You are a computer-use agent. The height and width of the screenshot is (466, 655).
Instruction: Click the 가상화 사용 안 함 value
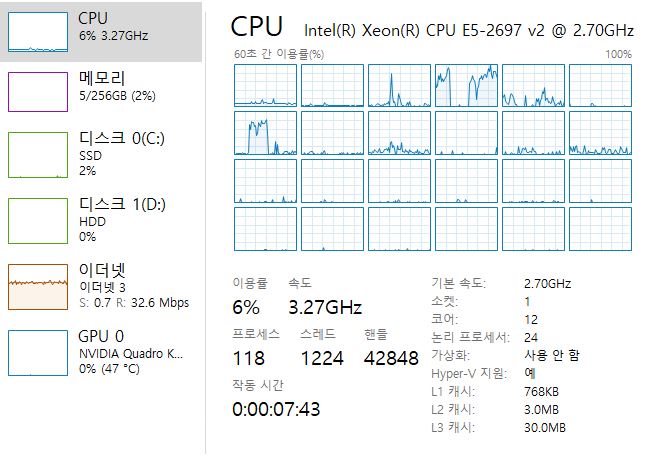tap(552, 355)
